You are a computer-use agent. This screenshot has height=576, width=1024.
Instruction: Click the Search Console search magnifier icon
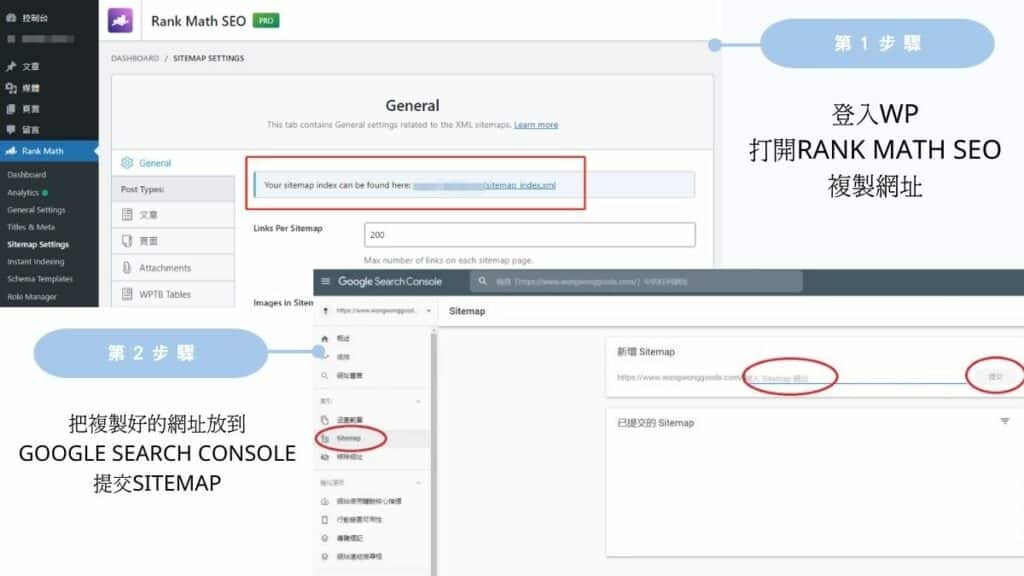click(x=482, y=281)
